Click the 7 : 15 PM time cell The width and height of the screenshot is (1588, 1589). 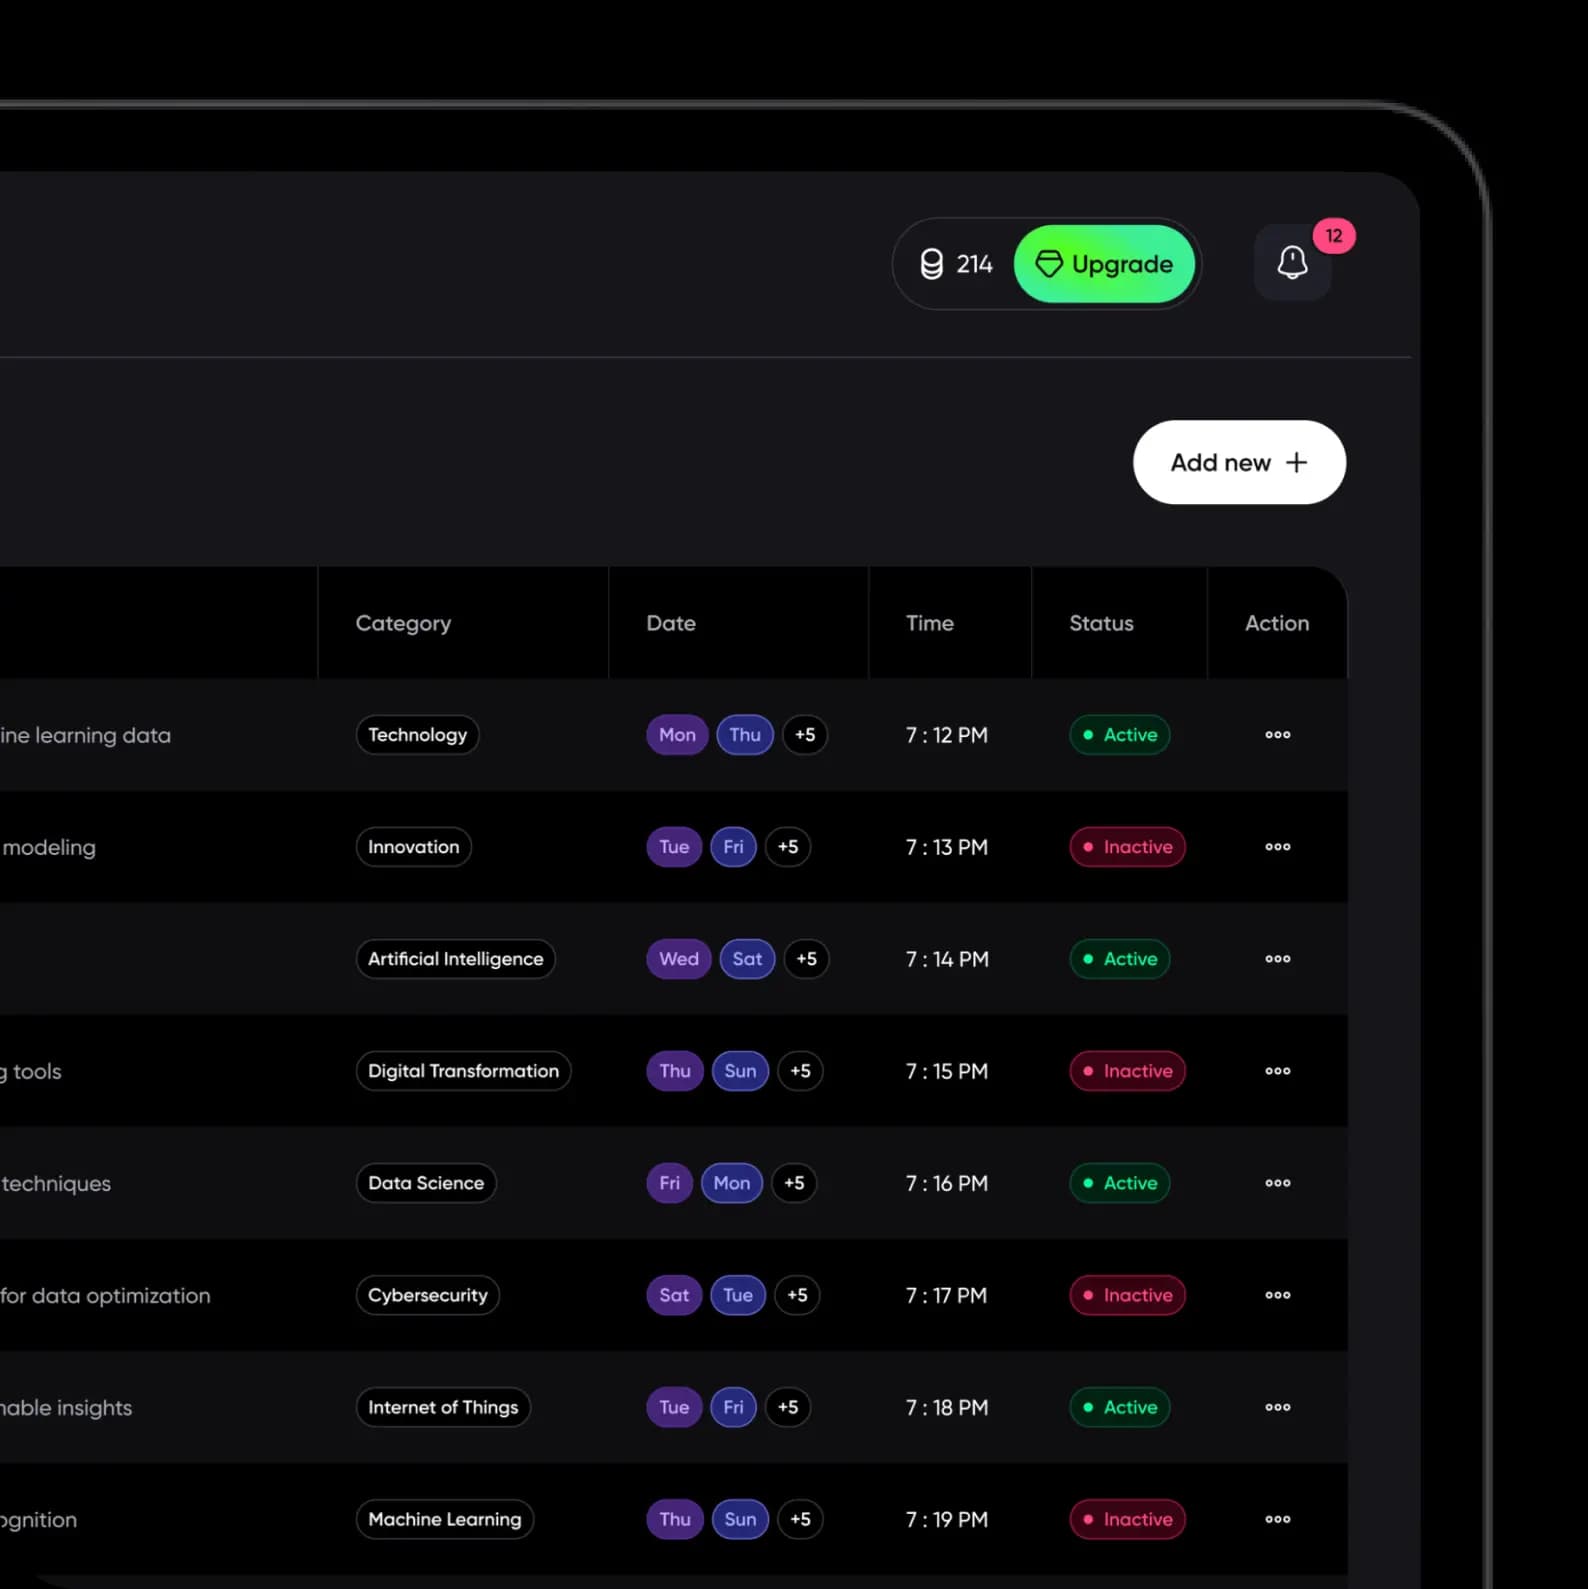pos(946,1071)
